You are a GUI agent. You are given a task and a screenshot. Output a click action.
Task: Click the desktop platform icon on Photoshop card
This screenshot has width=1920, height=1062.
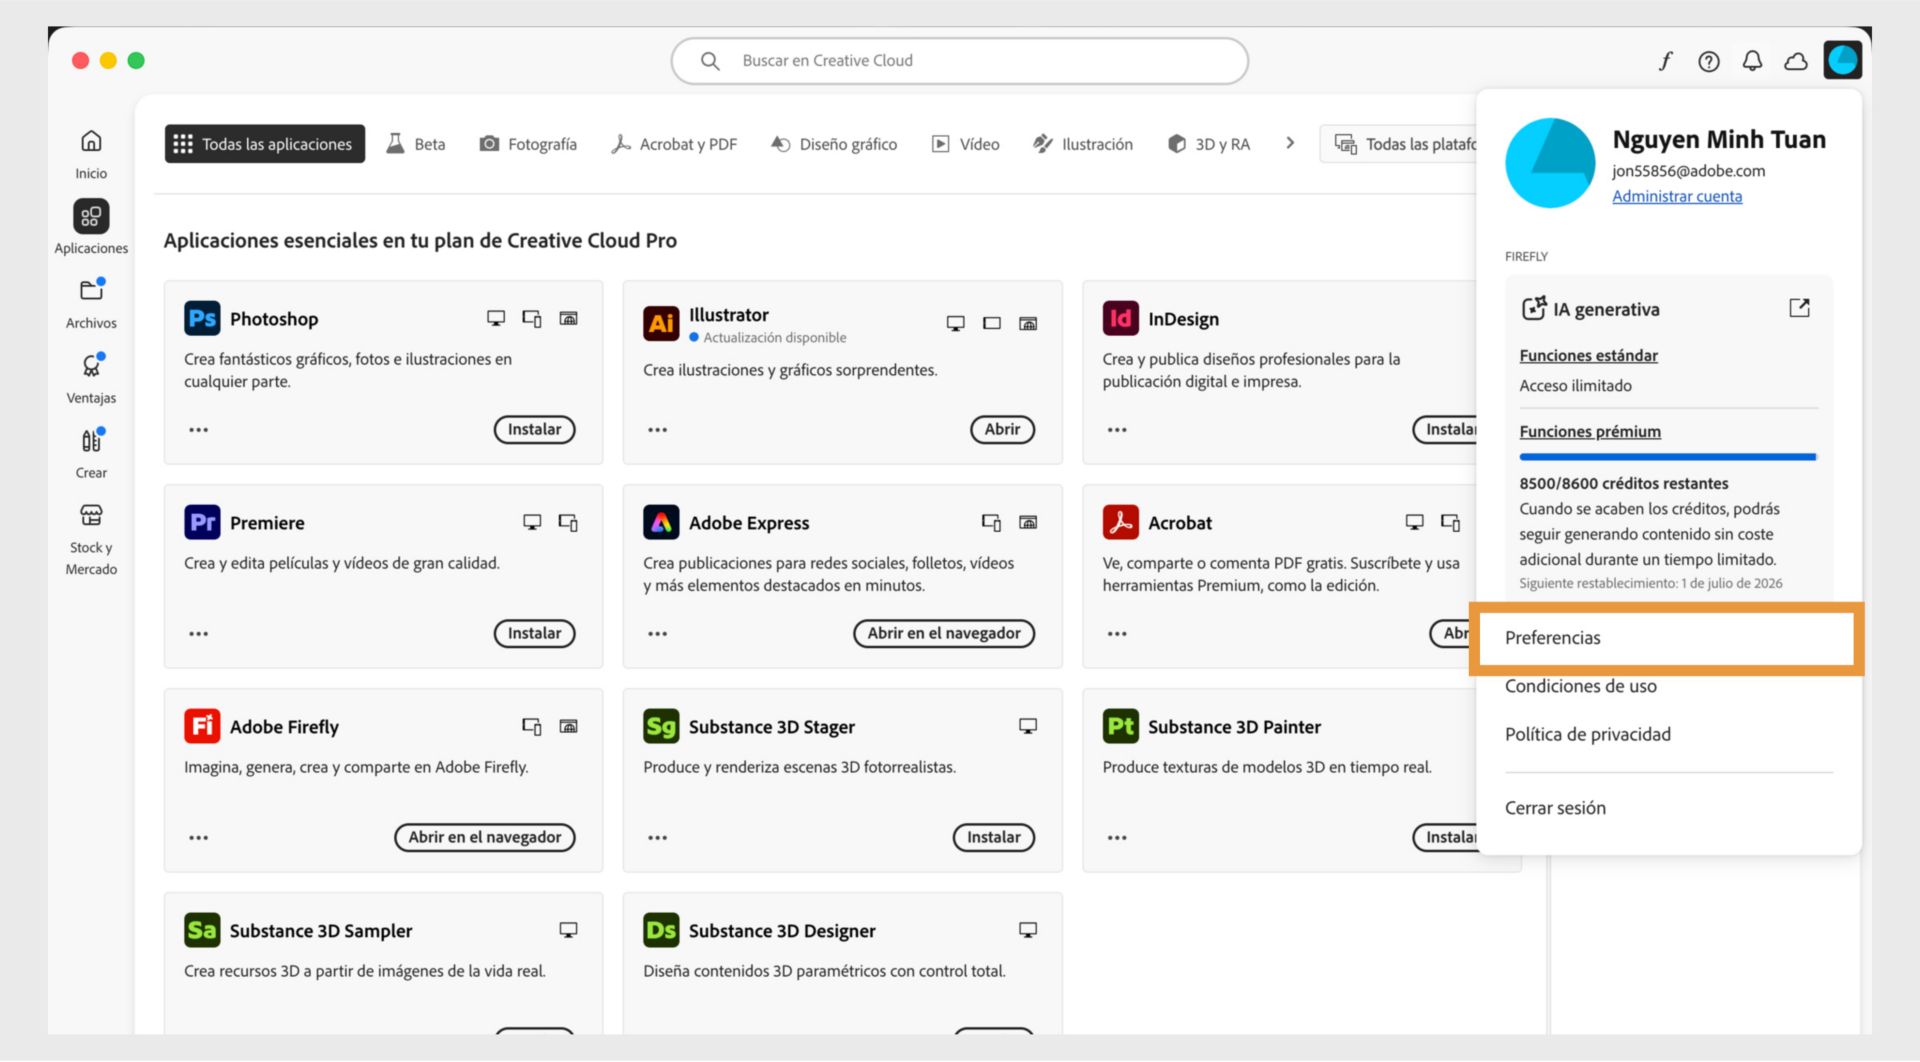point(496,318)
